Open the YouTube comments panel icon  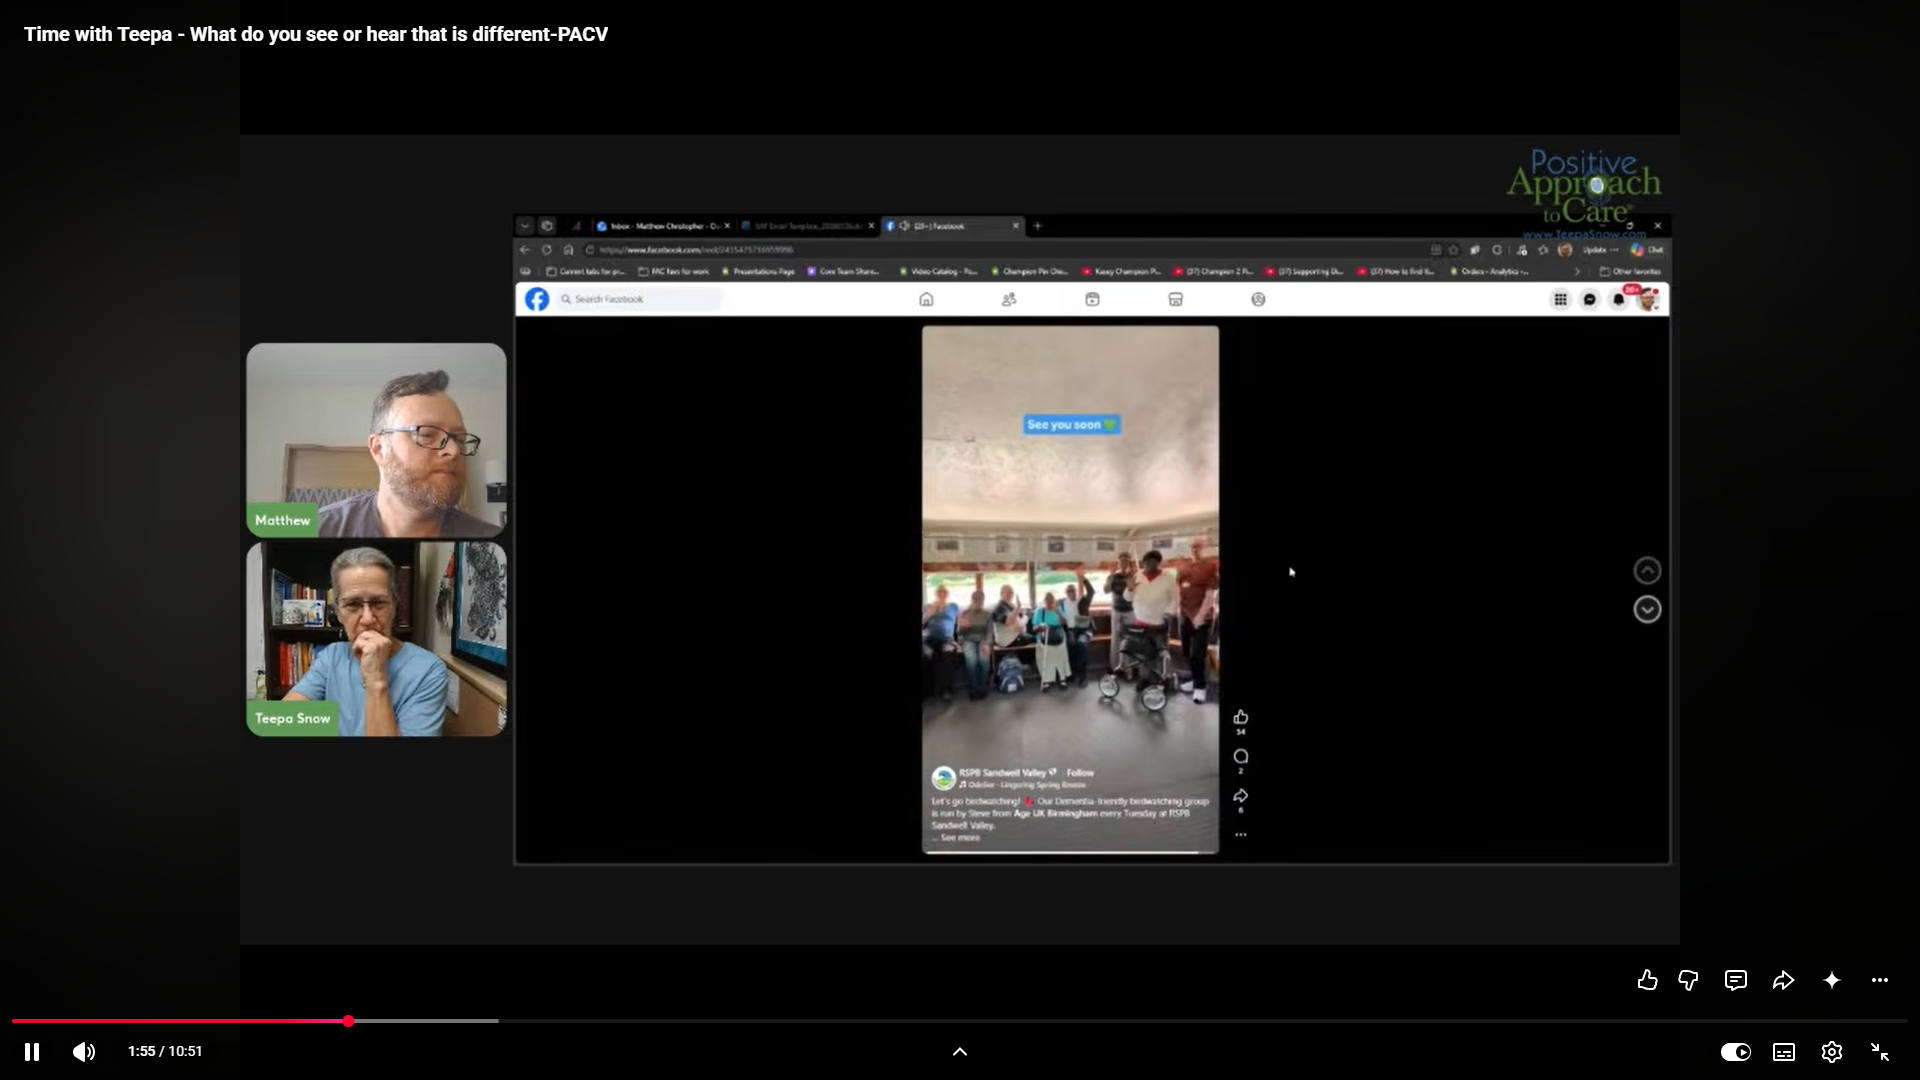click(1736, 980)
